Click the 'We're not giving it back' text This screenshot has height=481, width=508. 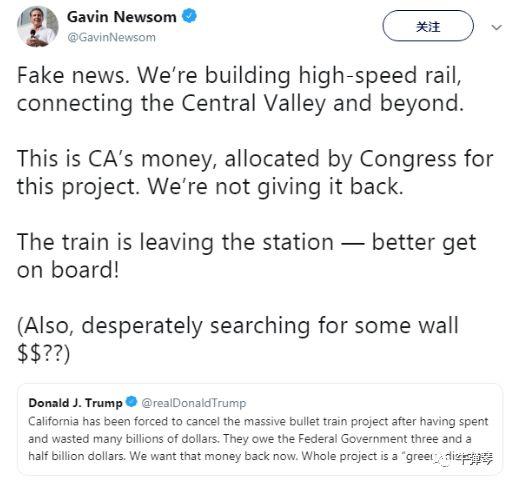tap(276, 187)
